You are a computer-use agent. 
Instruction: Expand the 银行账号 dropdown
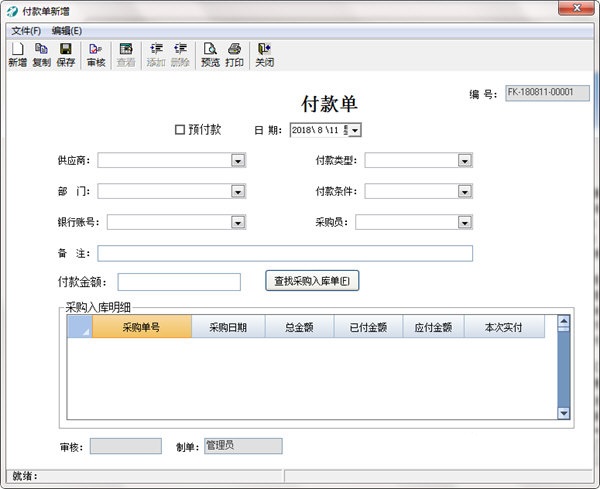pos(238,222)
